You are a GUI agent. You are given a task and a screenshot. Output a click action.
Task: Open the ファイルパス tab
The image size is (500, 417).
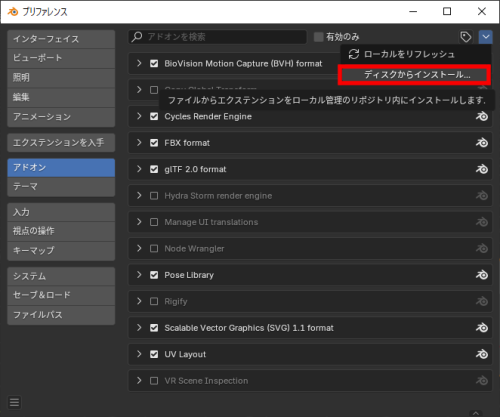[x=61, y=315]
